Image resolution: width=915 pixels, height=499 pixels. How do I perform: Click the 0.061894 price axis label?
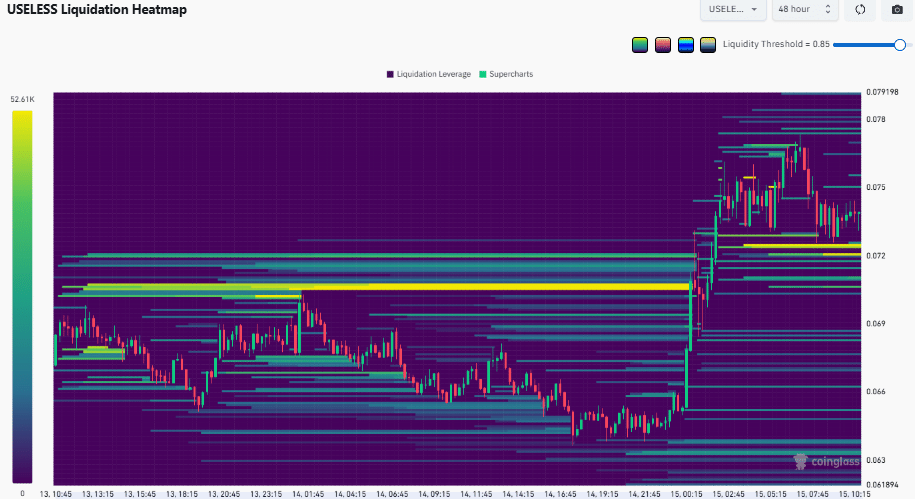[x=882, y=484]
